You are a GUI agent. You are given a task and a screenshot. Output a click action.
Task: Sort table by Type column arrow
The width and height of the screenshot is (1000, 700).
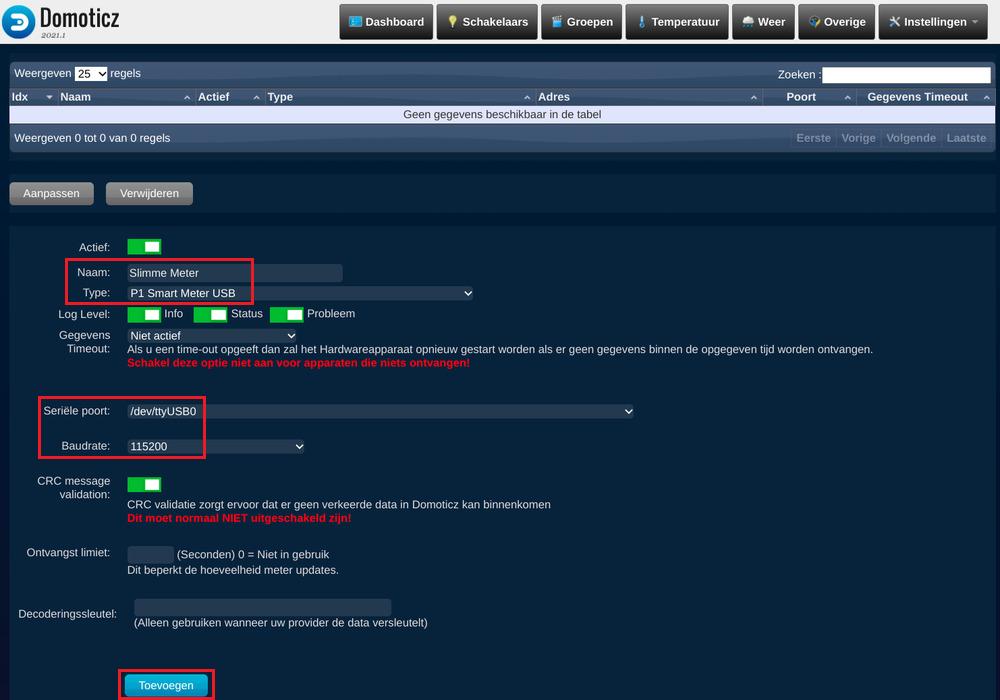click(527, 98)
